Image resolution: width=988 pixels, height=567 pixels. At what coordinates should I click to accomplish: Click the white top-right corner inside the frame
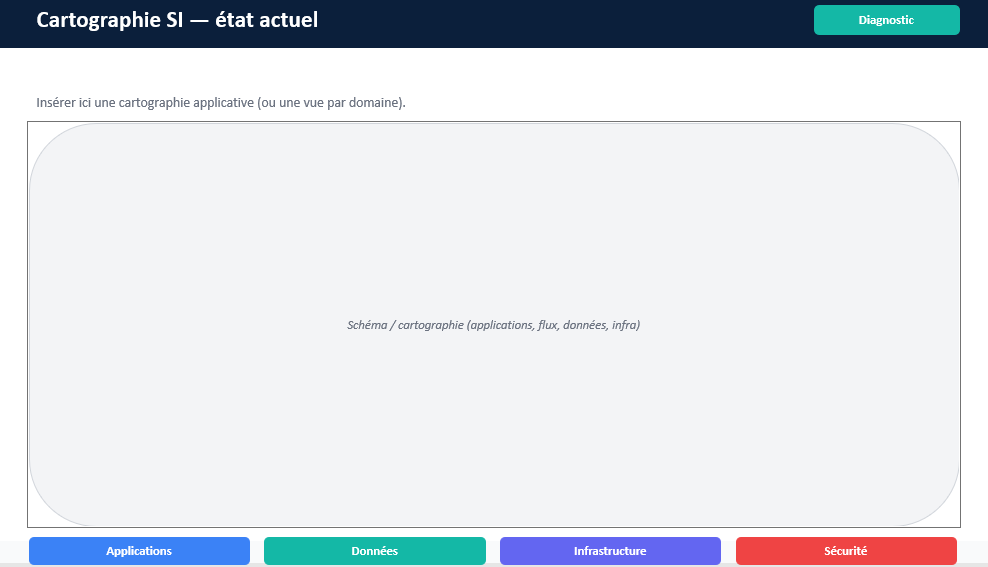955,127
